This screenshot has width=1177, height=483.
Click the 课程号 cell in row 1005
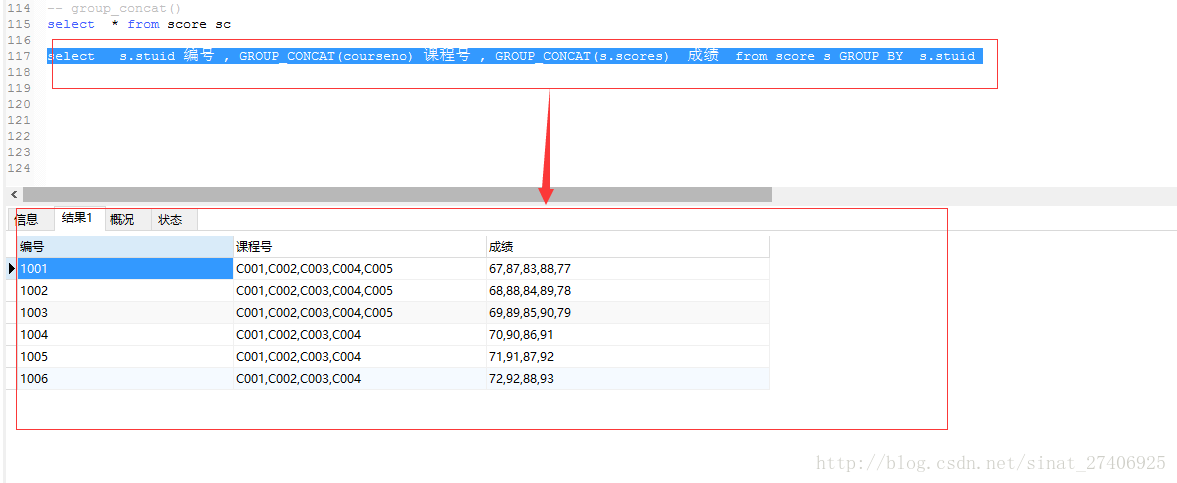point(360,356)
